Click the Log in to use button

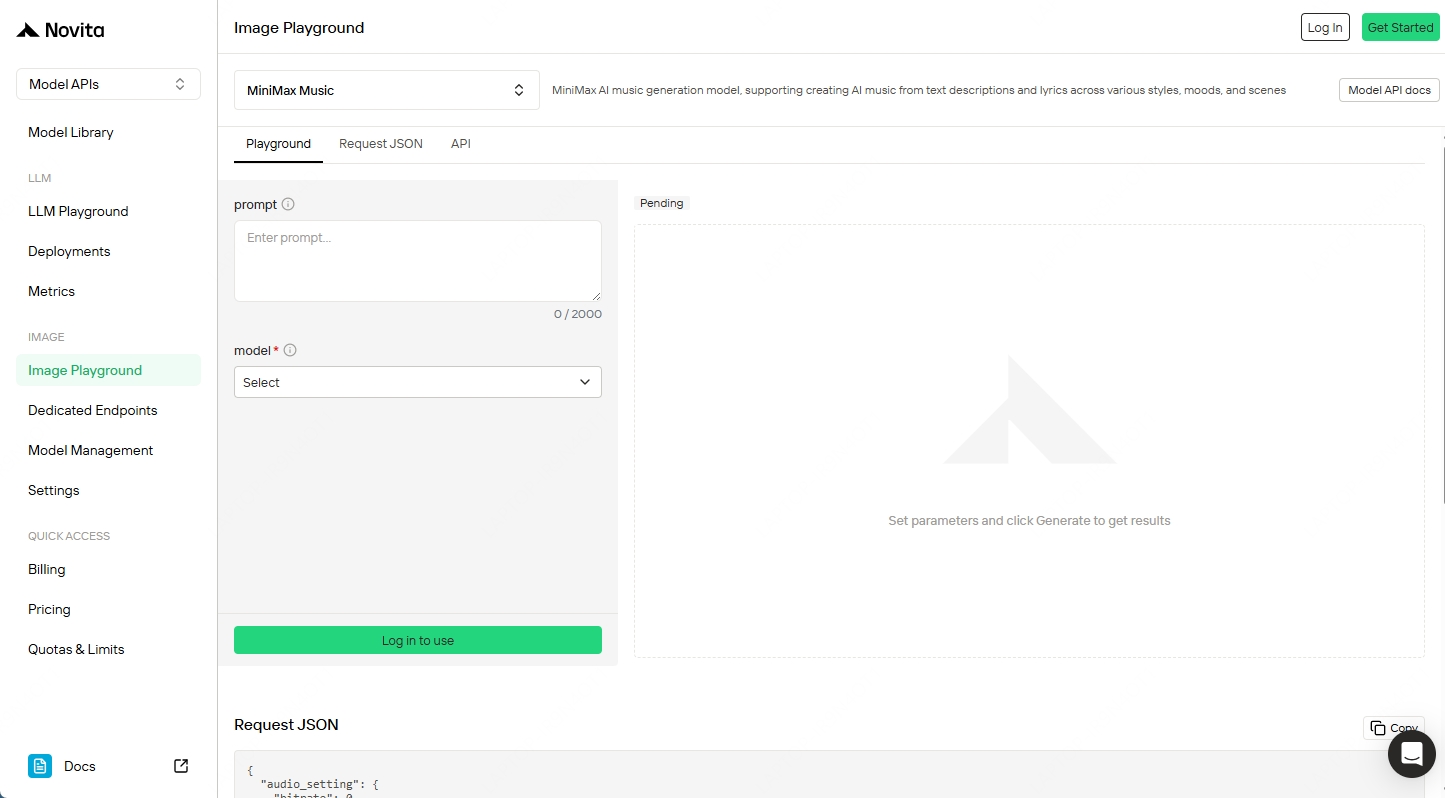(418, 640)
